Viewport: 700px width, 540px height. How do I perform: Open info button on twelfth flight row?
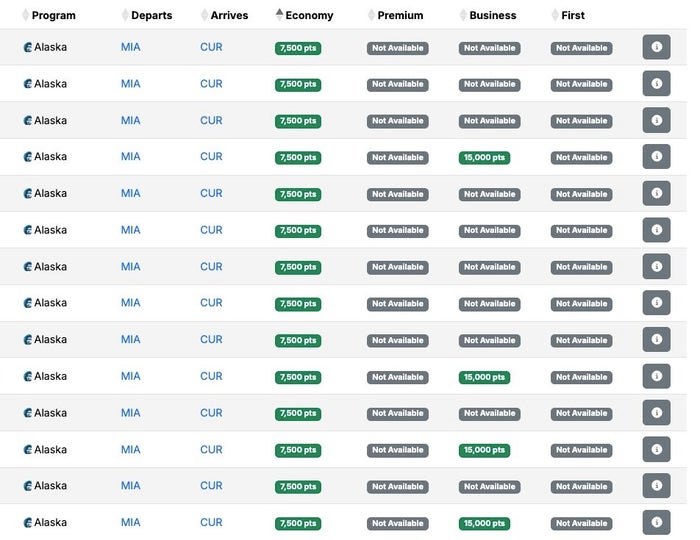(x=656, y=449)
